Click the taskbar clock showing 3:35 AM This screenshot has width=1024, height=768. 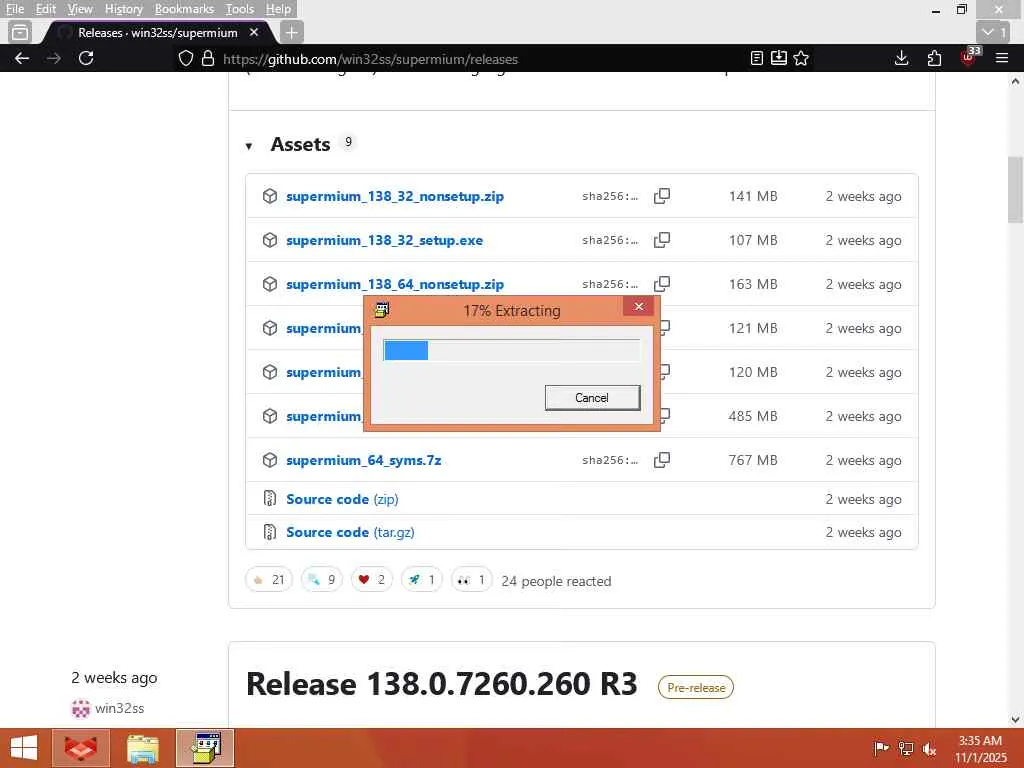pos(980,749)
